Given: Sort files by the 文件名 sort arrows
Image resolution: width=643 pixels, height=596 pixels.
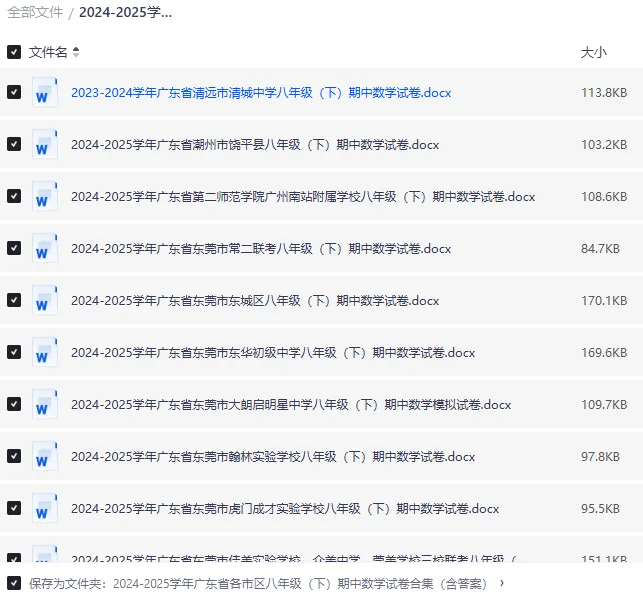Looking at the screenshot, I should 76,52.
